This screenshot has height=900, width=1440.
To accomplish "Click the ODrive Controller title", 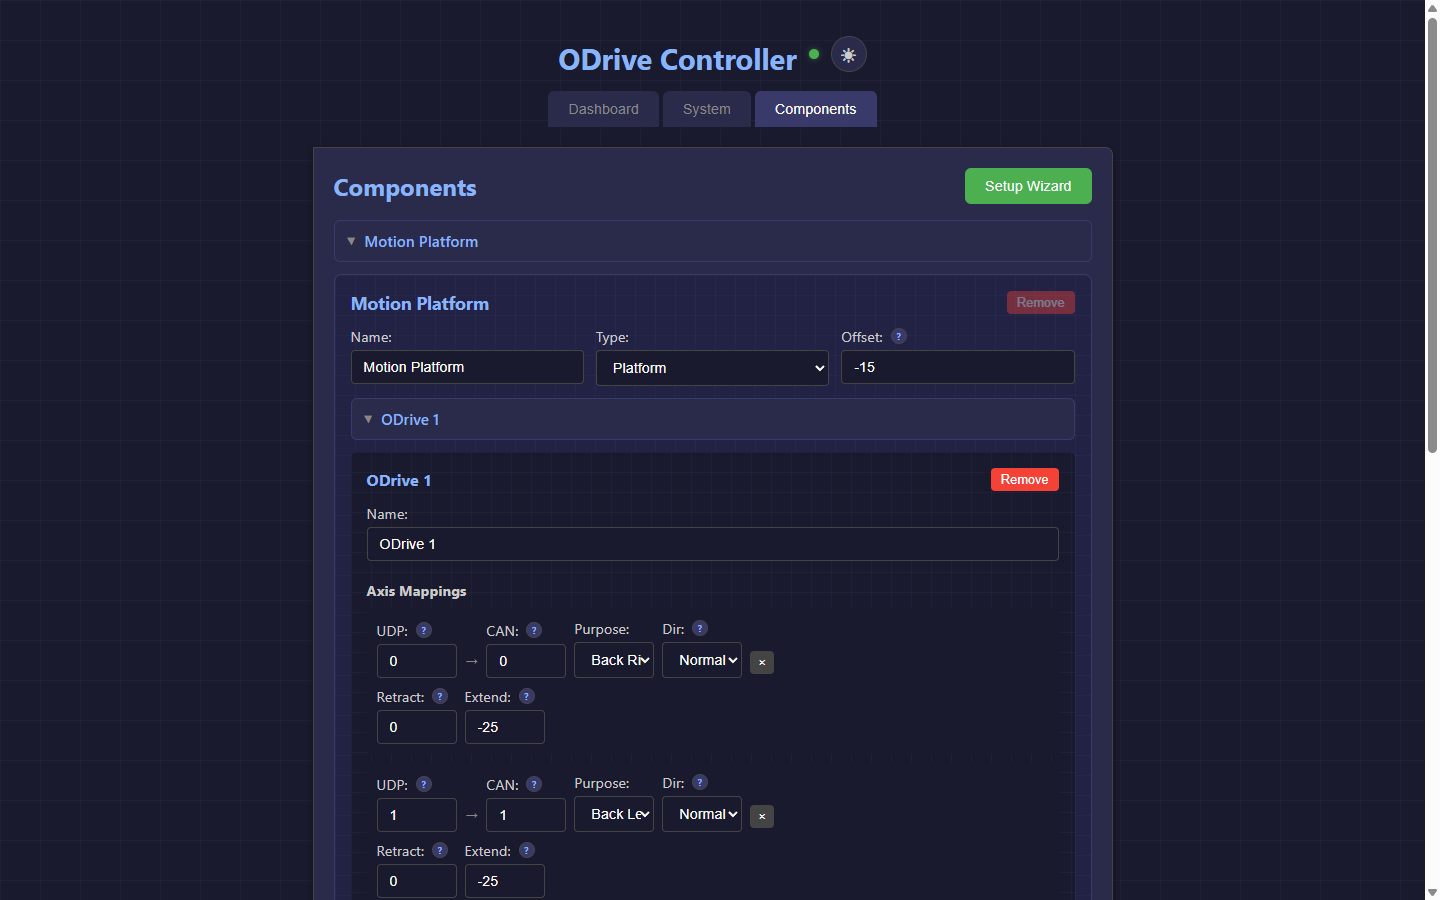I will tap(677, 60).
